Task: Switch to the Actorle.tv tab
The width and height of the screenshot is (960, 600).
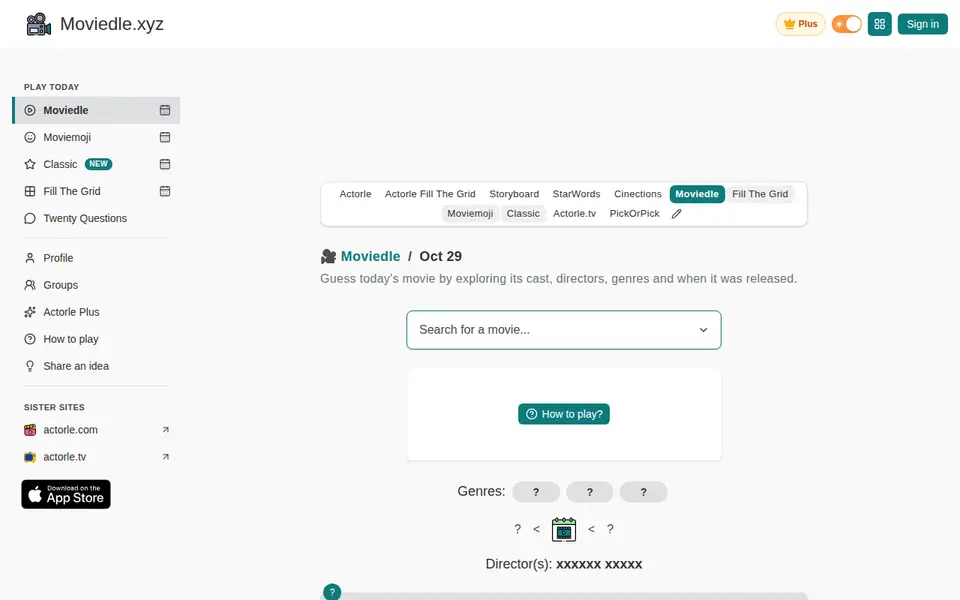Action: 574,214
